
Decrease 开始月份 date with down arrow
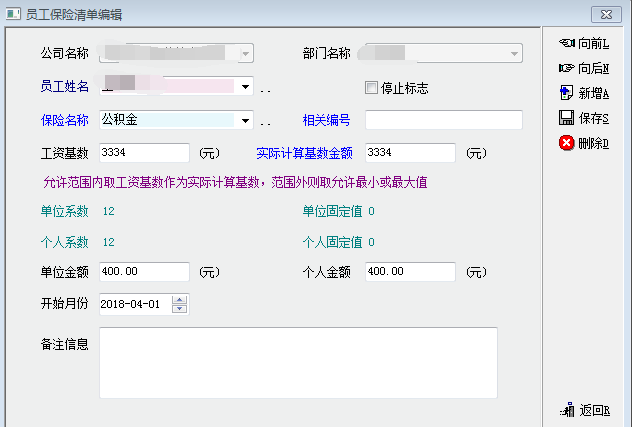coord(179,309)
